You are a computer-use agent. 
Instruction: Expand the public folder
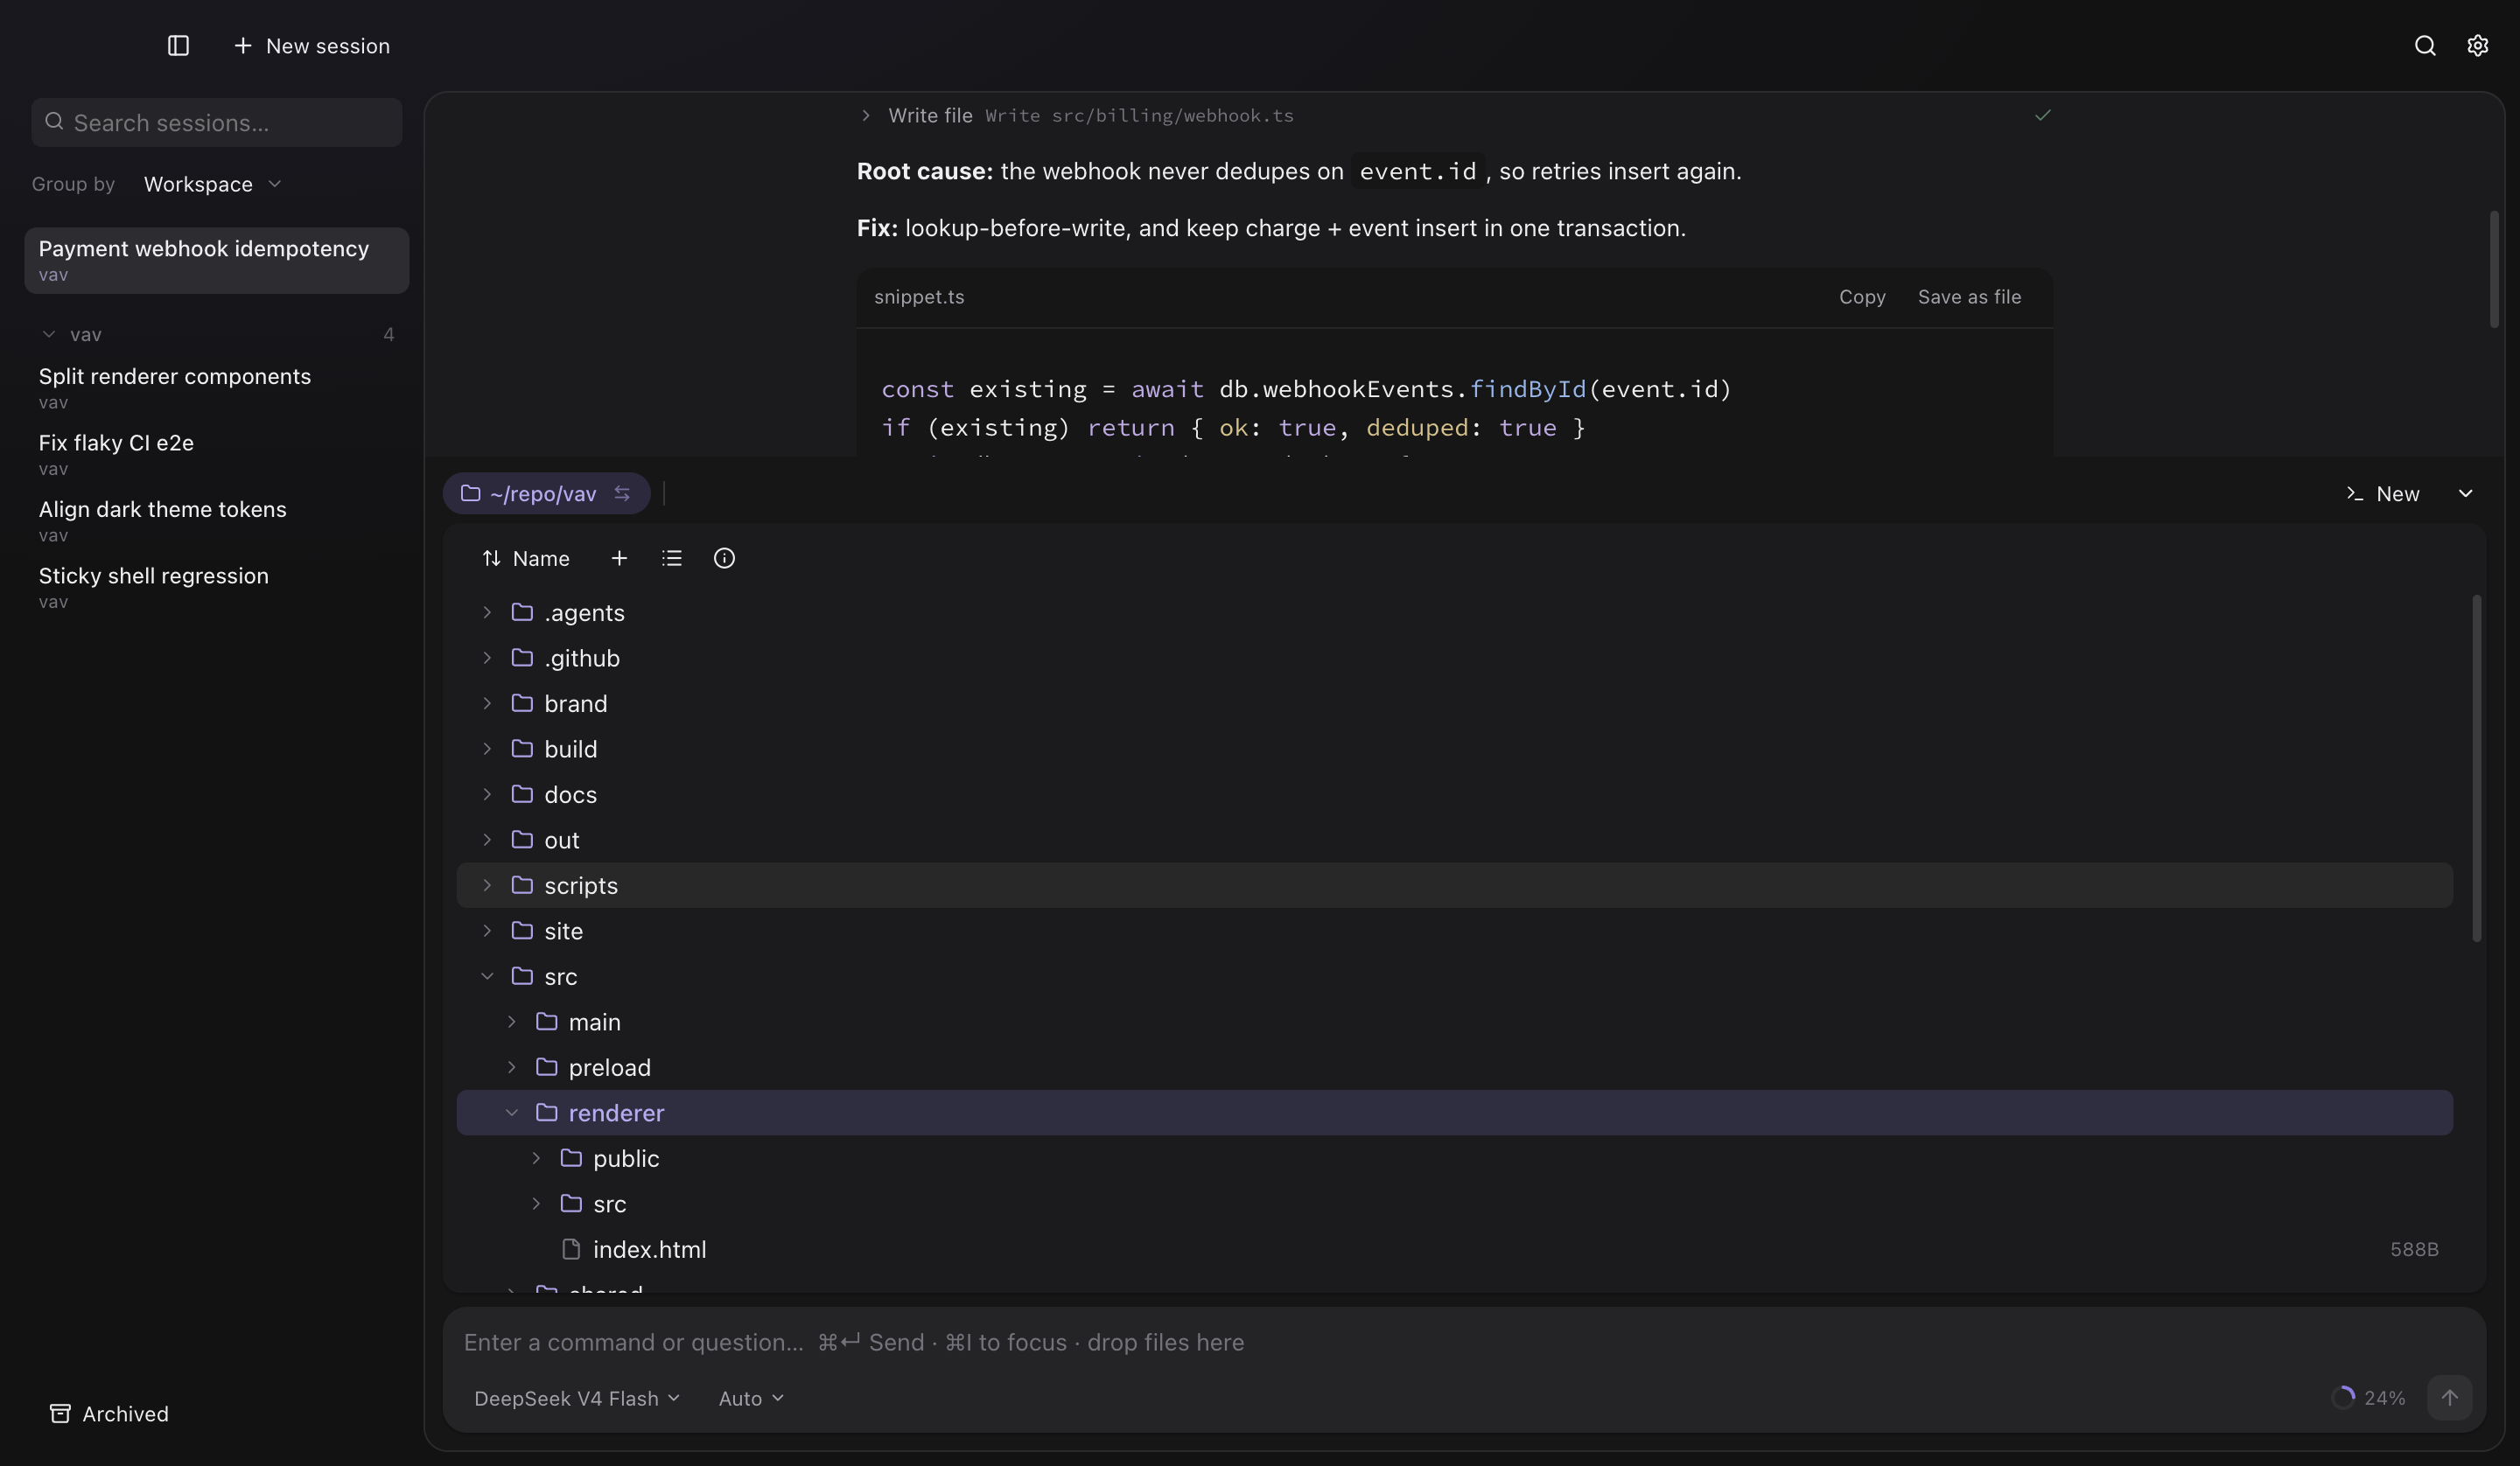point(536,1159)
